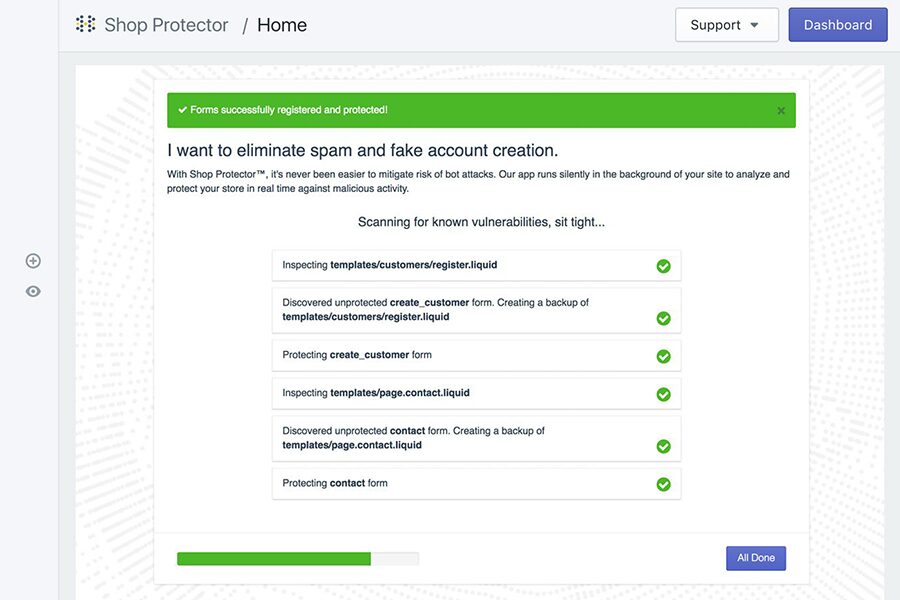
Task: Click green check beside Inspecting page.contact.liquid
Action: tap(664, 394)
